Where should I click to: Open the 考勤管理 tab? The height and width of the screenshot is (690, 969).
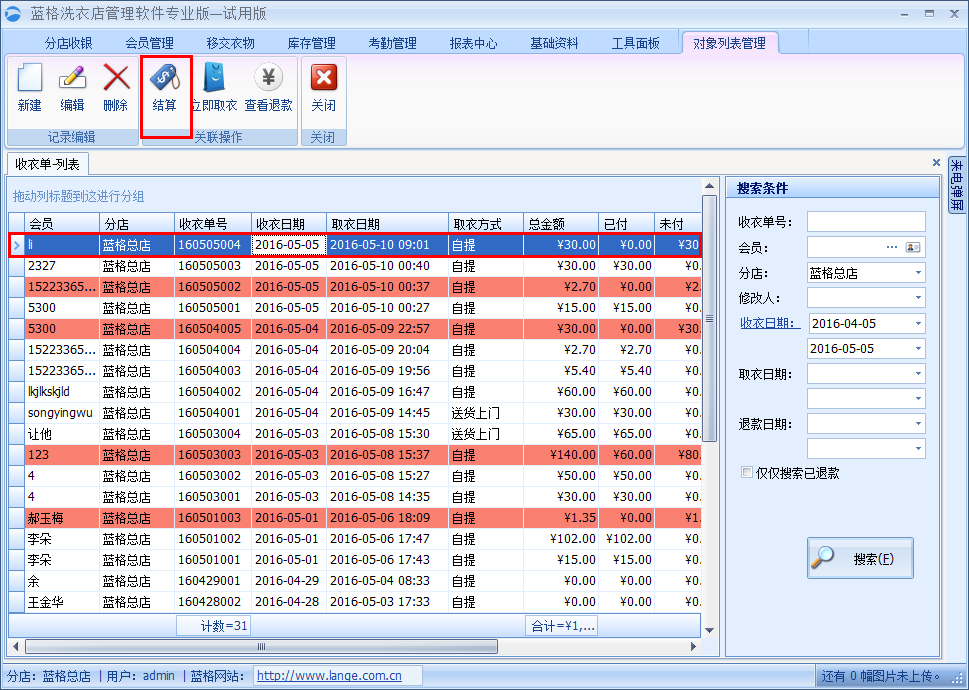pyautogui.click(x=392, y=43)
